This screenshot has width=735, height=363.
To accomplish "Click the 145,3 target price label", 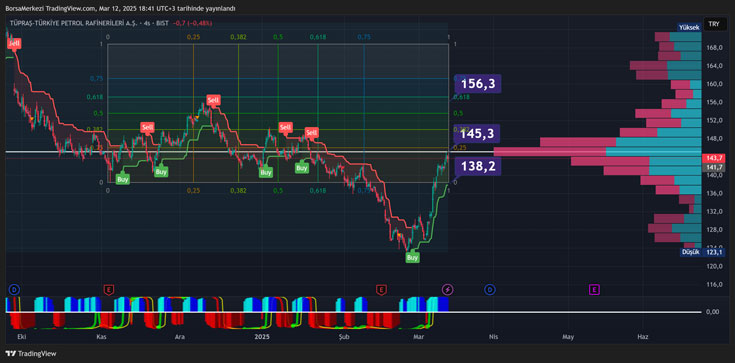I will [477, 134].
